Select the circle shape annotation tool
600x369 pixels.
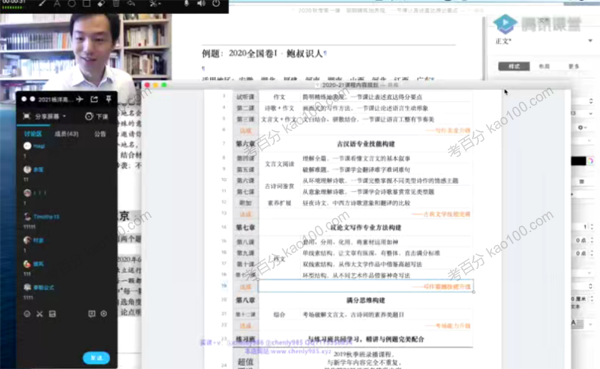(72, 3)
